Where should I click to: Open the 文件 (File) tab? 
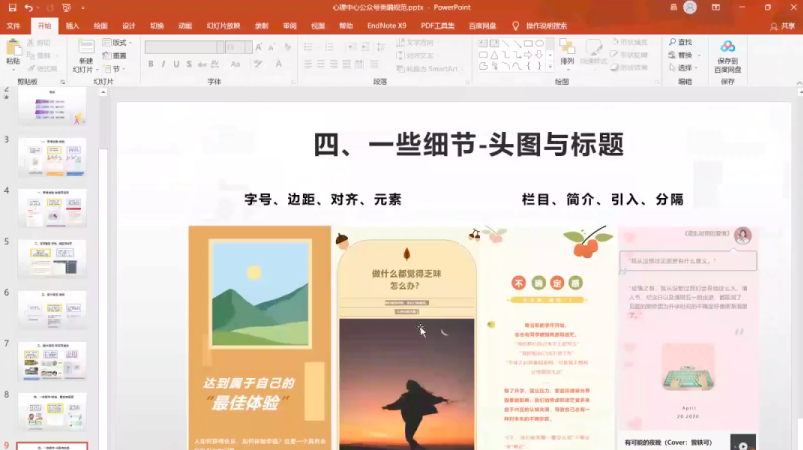13,26
